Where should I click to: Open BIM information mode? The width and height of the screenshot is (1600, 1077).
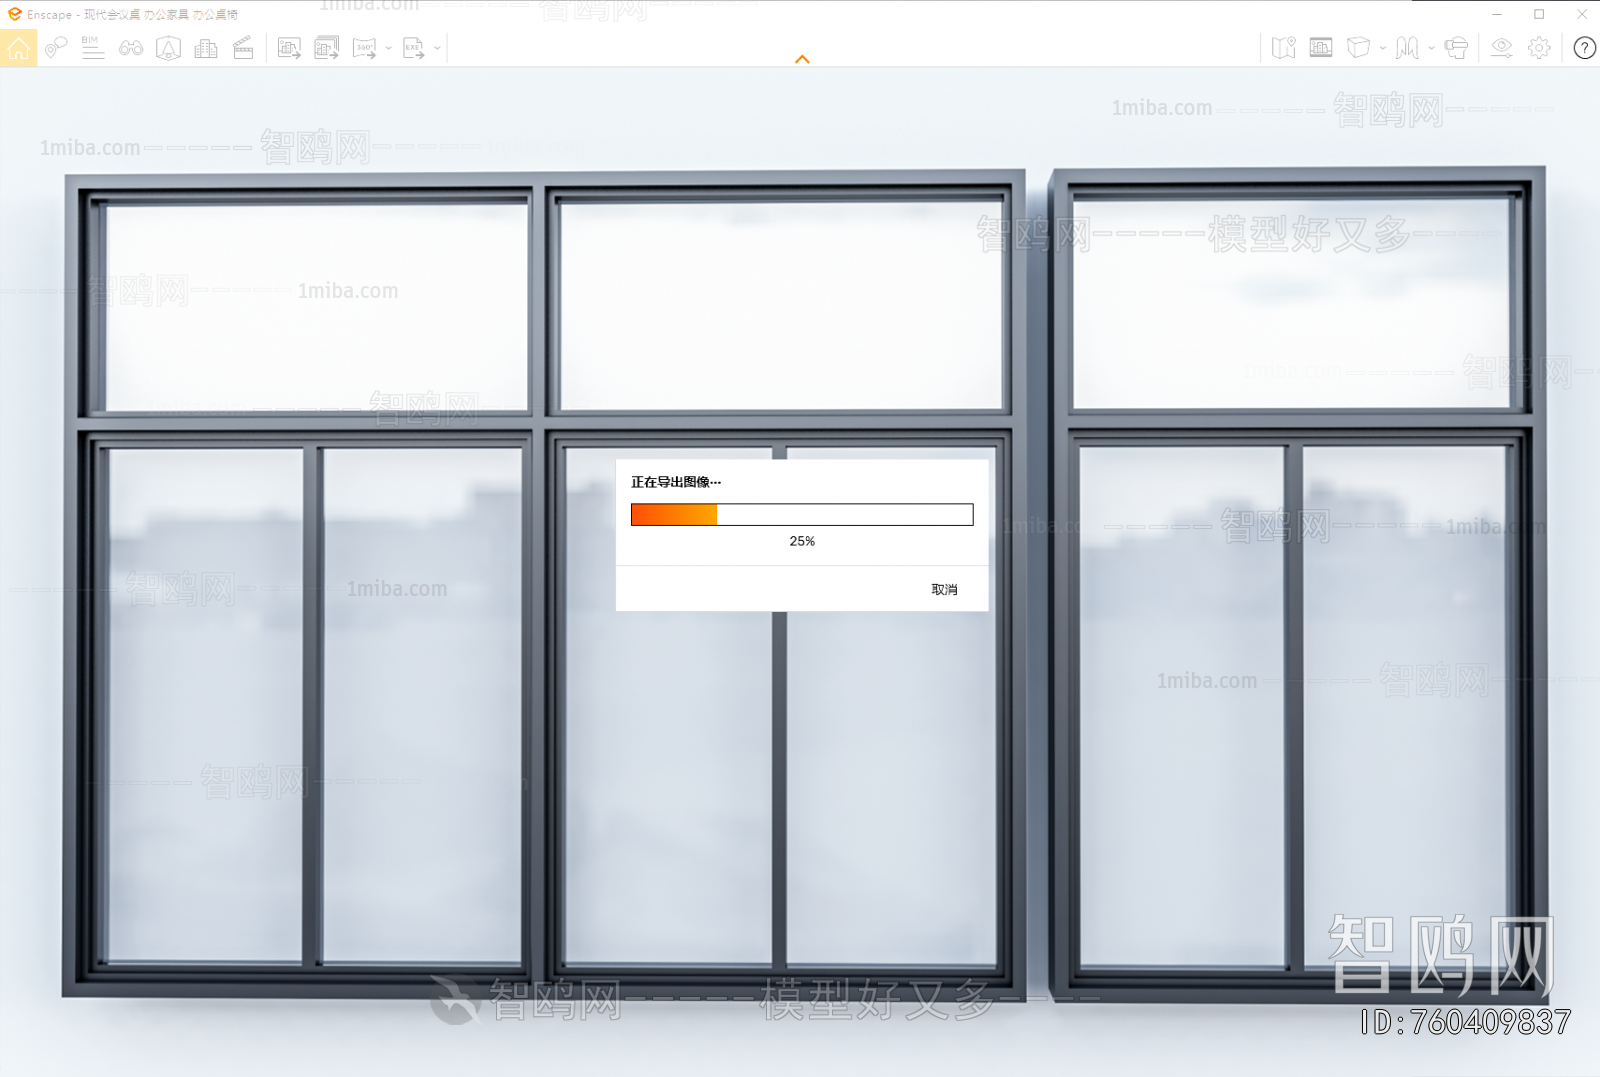tap(92, 48)
